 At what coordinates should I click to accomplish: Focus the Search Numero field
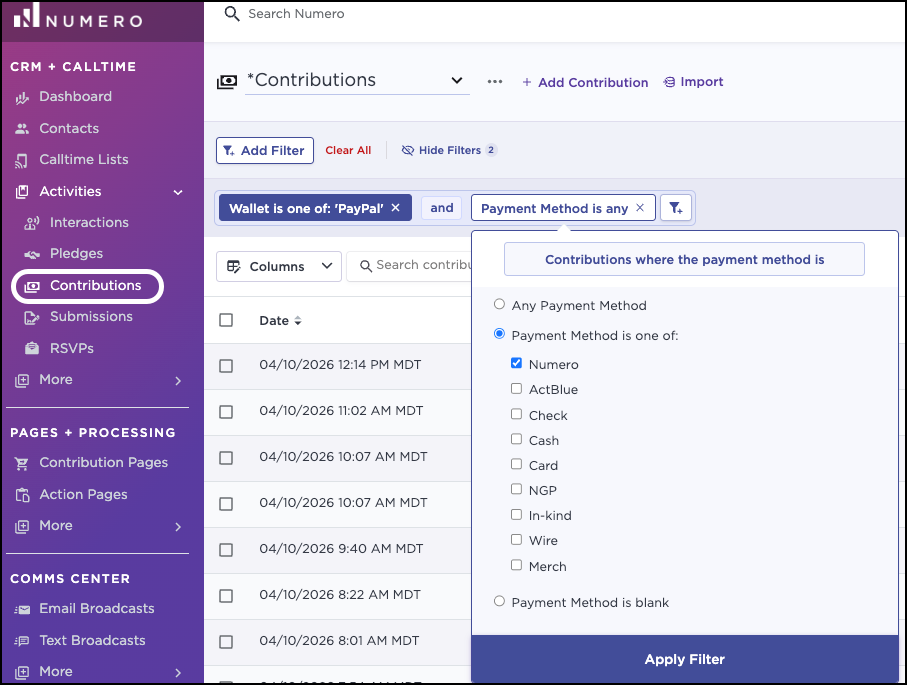tap(296, 14)
